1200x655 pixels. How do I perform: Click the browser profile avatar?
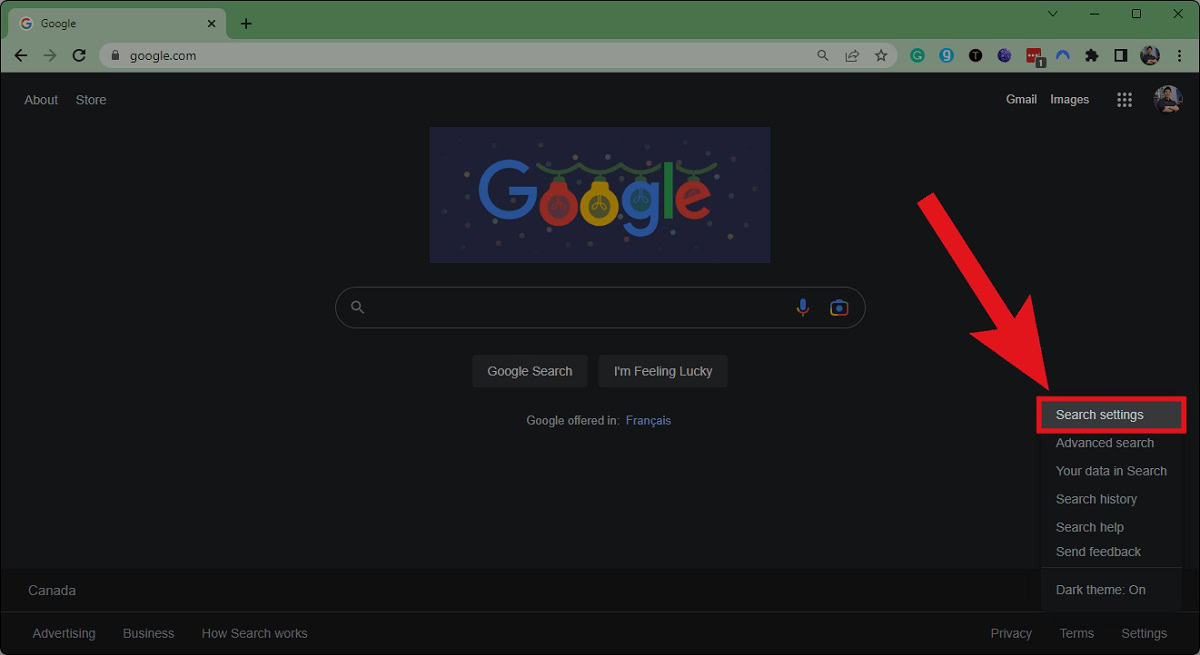coord(1150,55)
